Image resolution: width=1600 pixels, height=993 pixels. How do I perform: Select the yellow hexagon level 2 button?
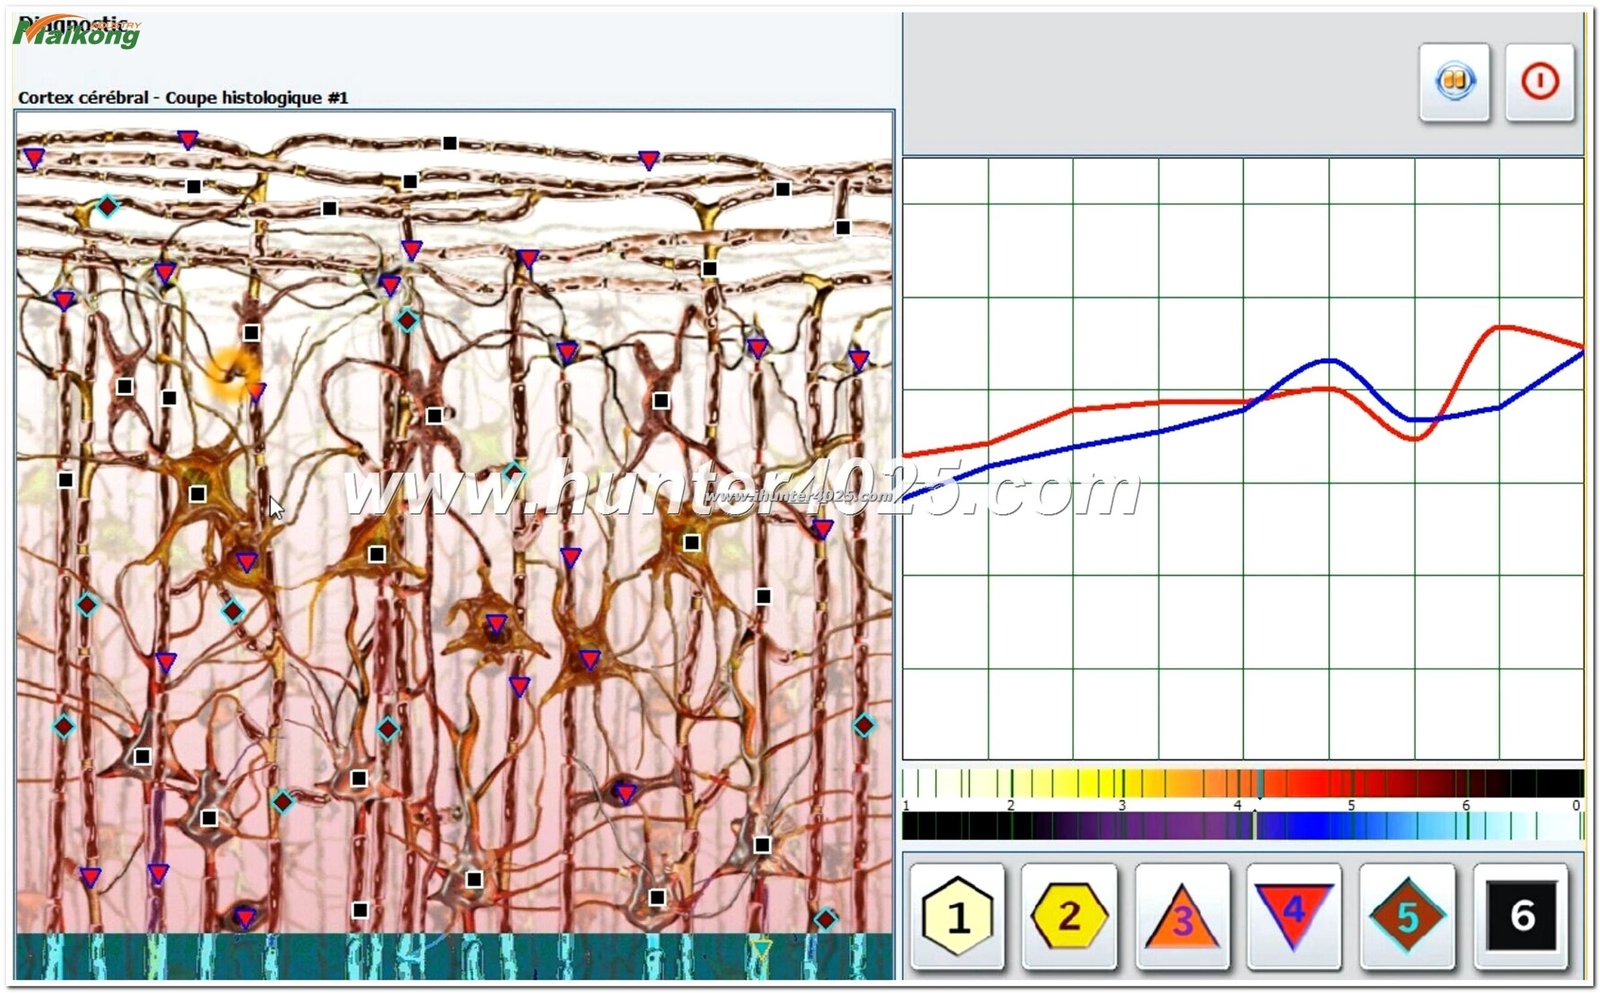pyautogui.click(x=1069, y=916)
